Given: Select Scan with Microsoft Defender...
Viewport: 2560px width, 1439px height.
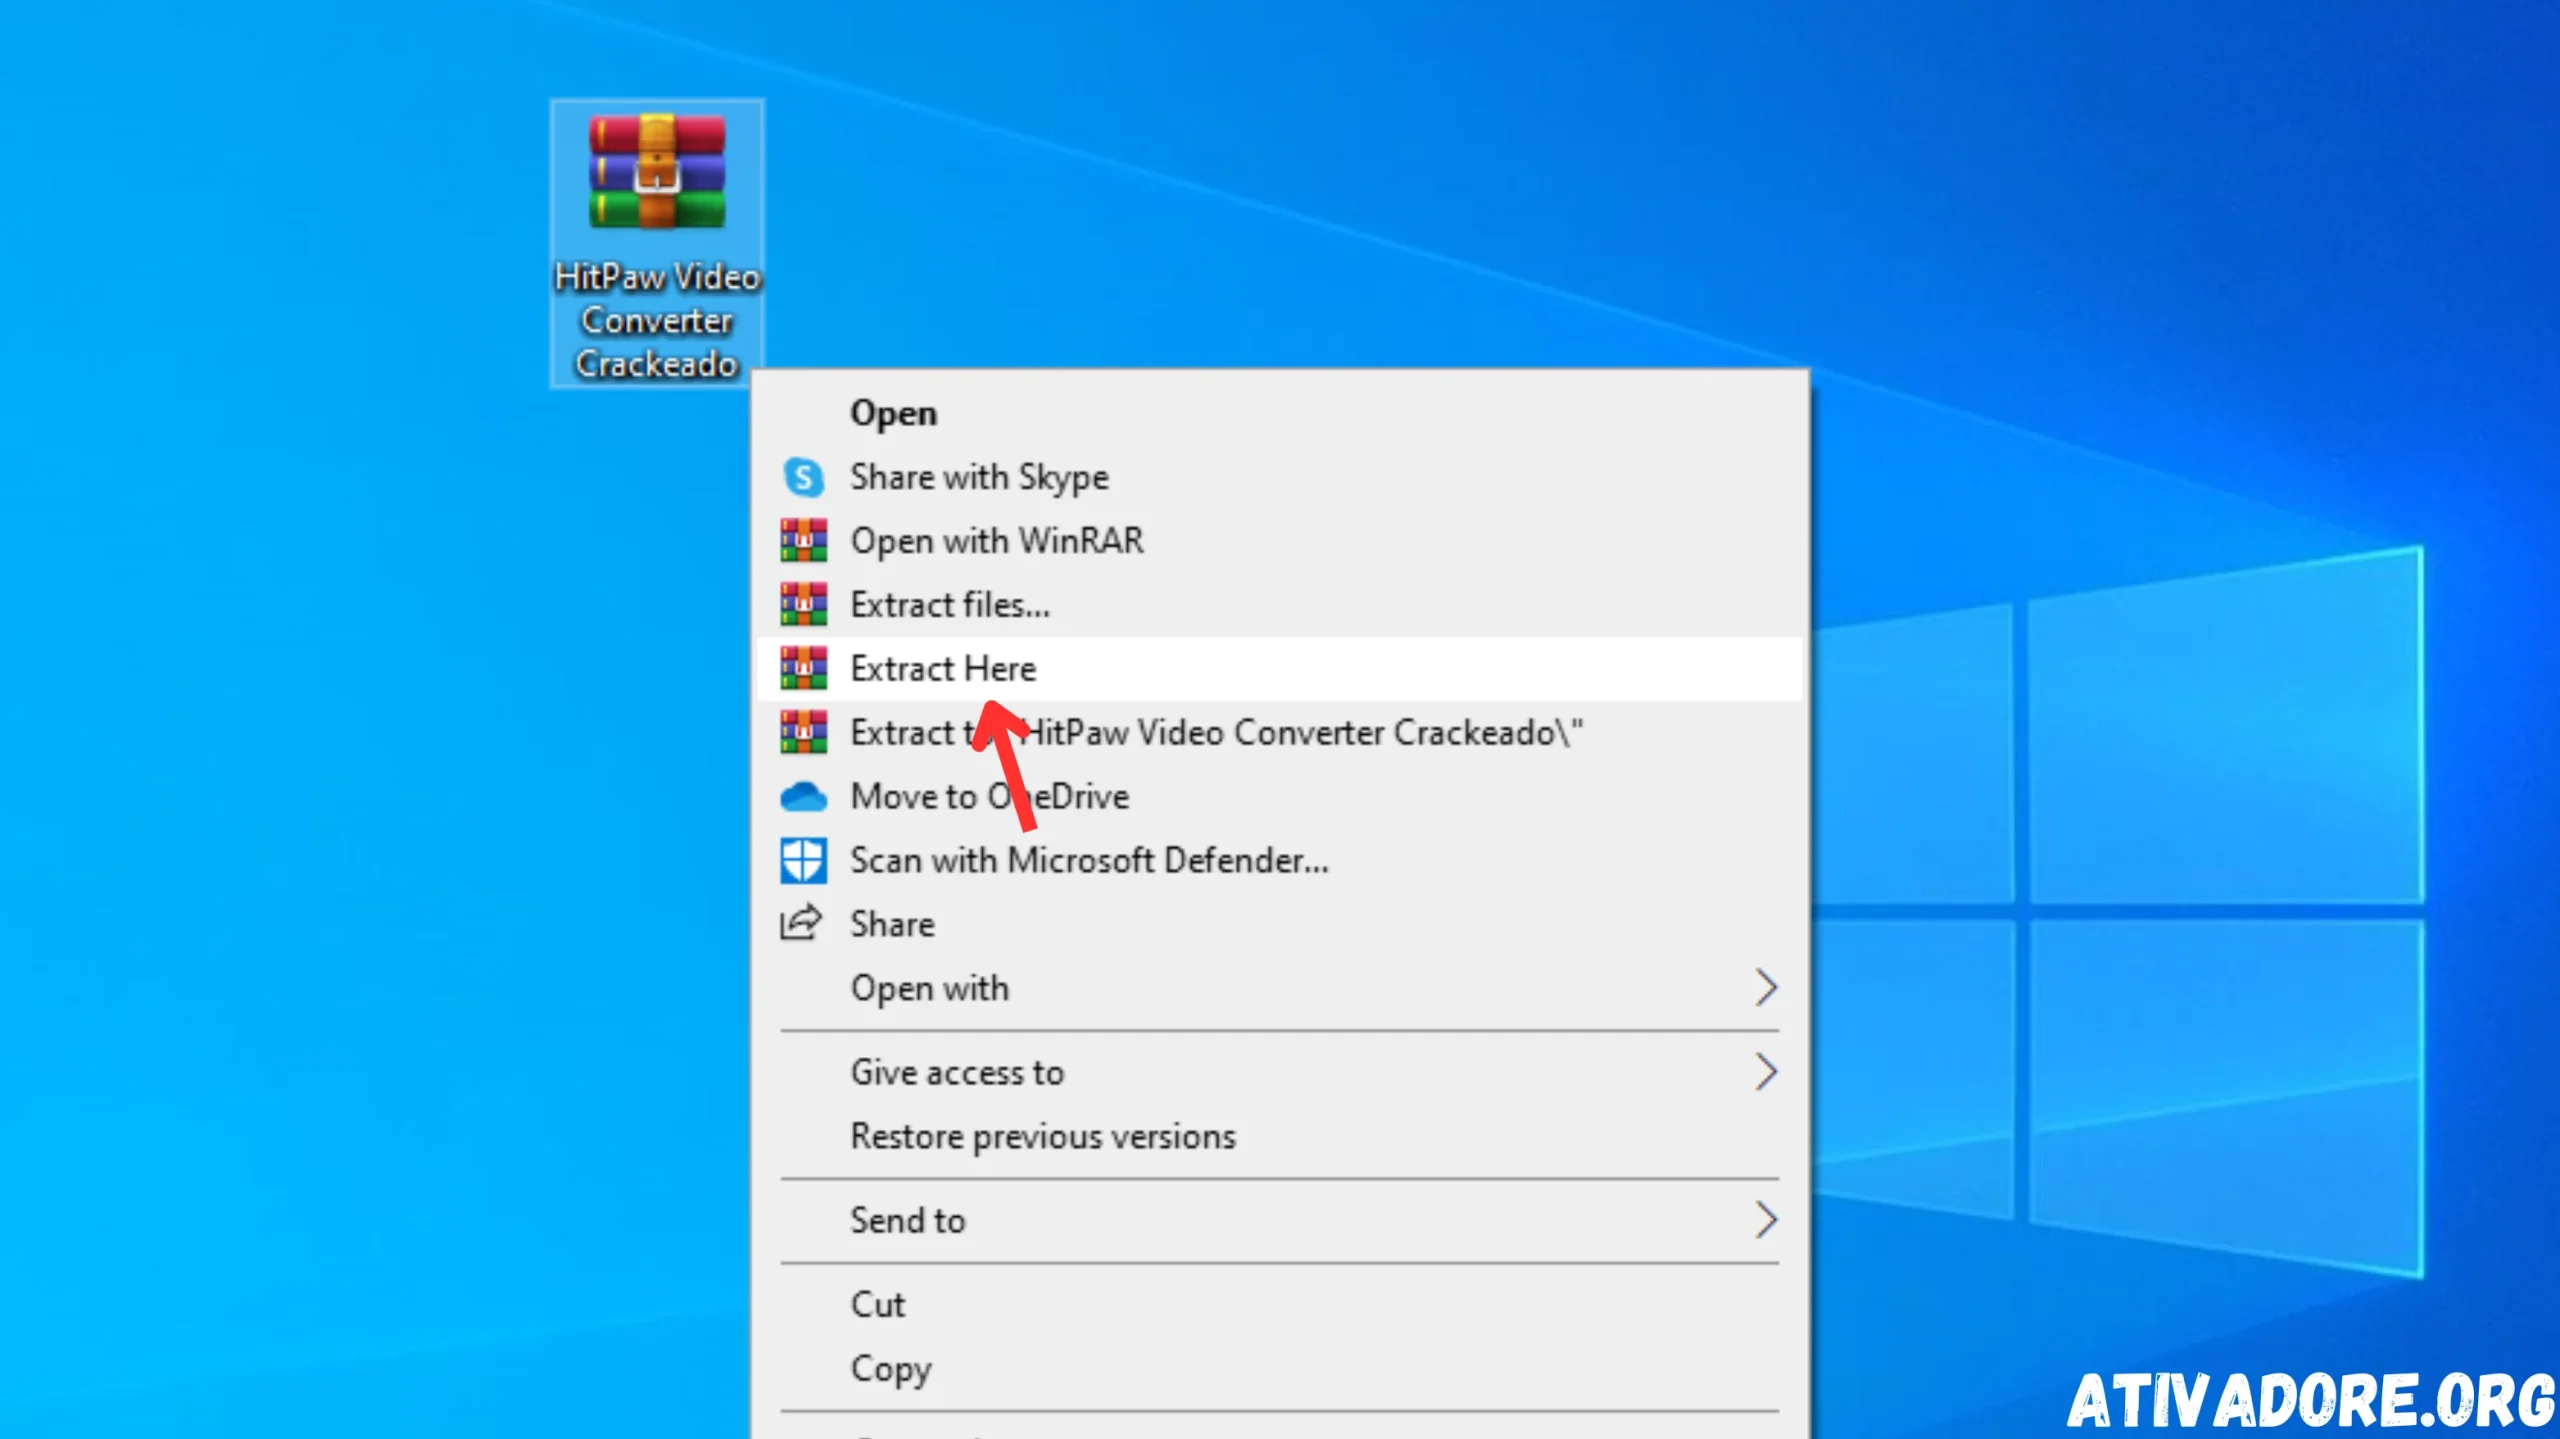Looking at the screenshot, I should coord(1280,861).
